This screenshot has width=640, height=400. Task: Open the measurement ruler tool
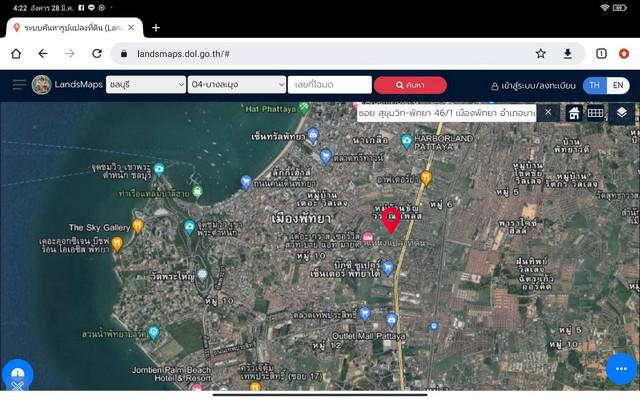(596, 113)
